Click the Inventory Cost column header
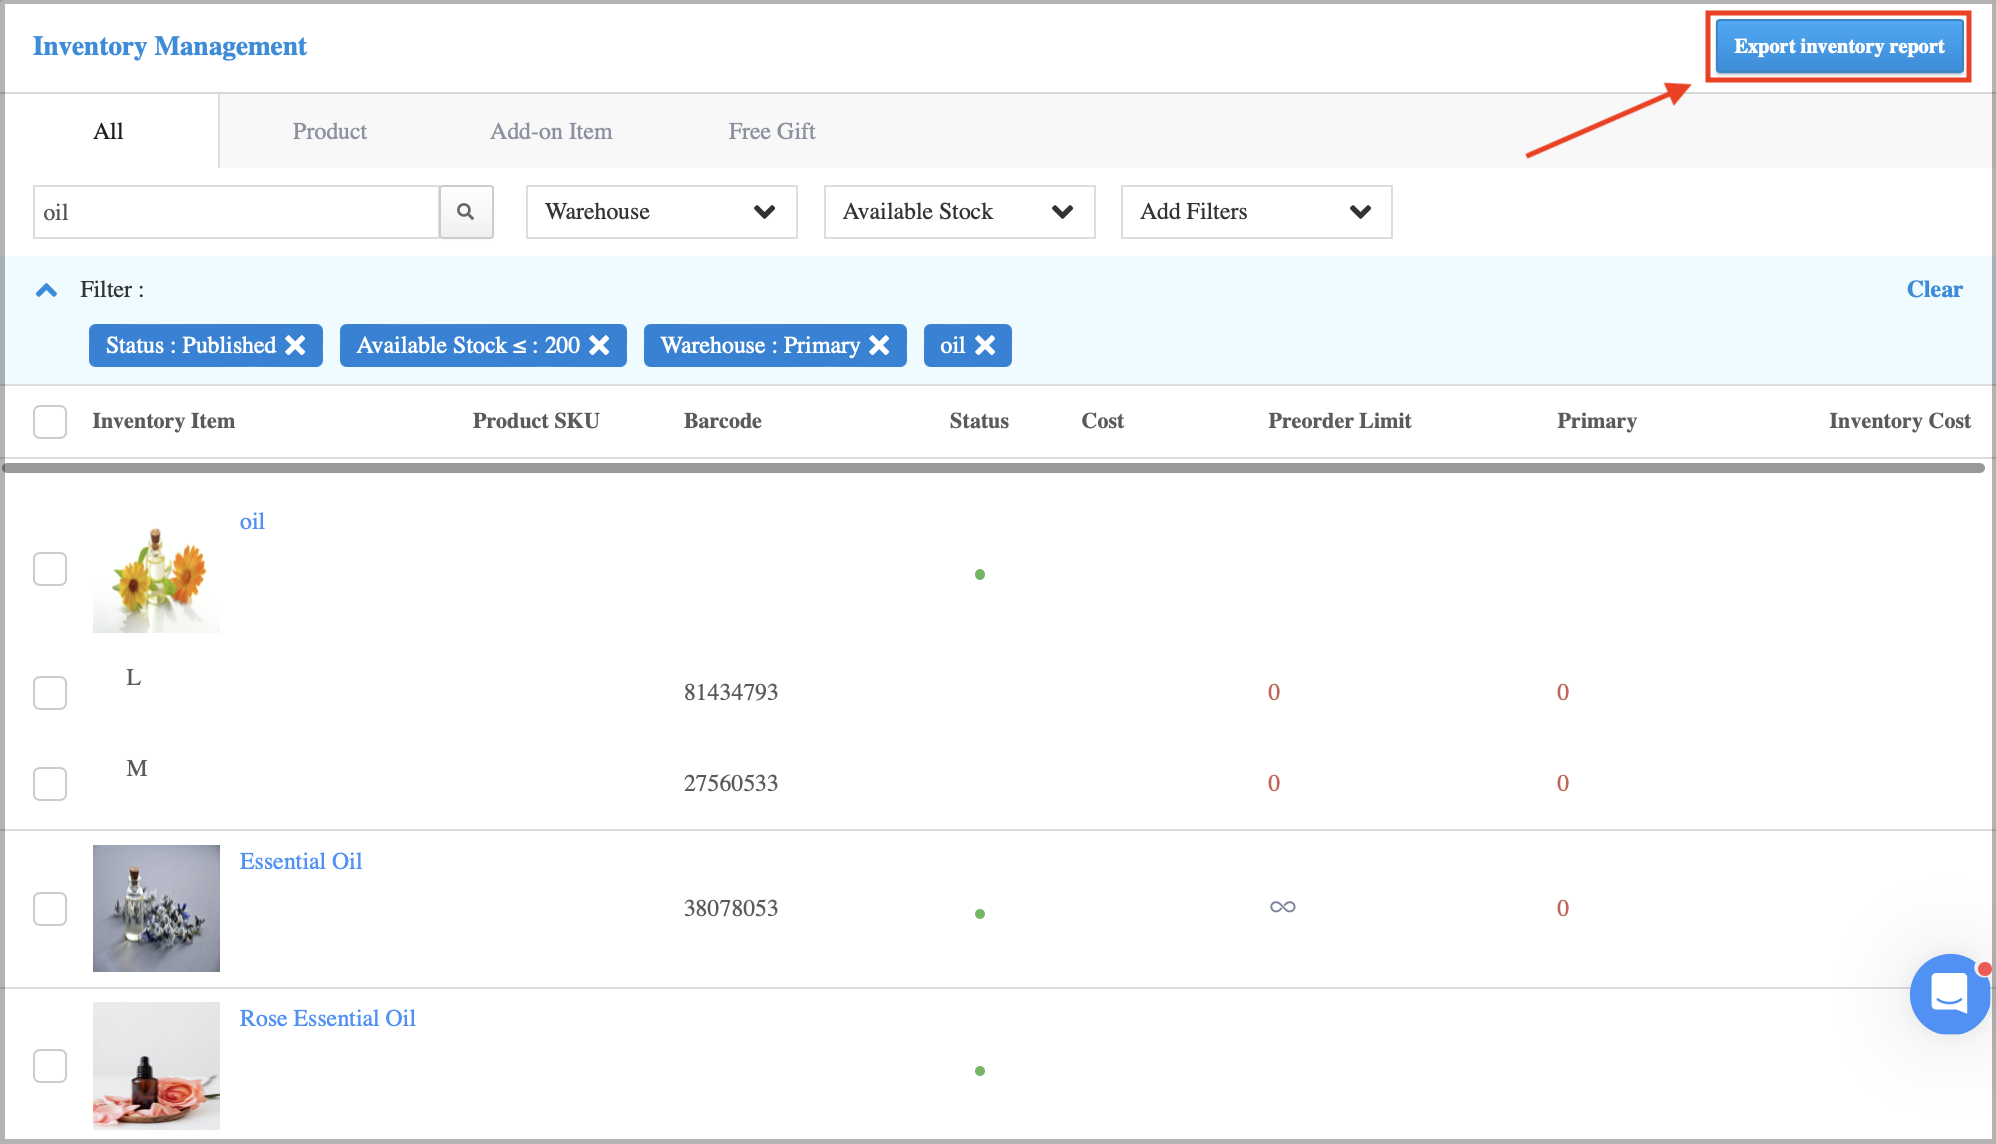The width and height of the screenshot is (1996, 1144). click(1899, 421)
